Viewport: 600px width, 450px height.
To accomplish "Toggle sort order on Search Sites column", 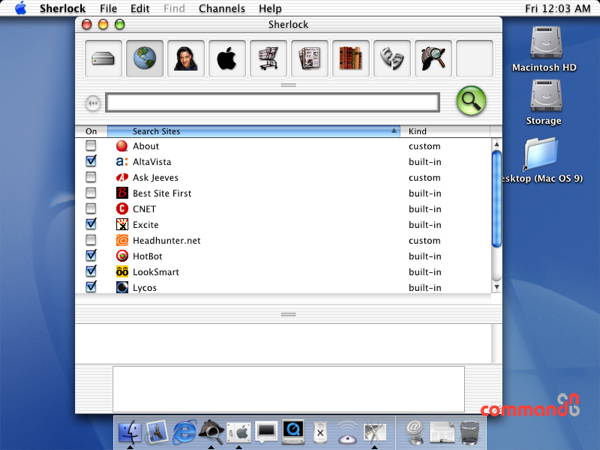I will [254, 131].
